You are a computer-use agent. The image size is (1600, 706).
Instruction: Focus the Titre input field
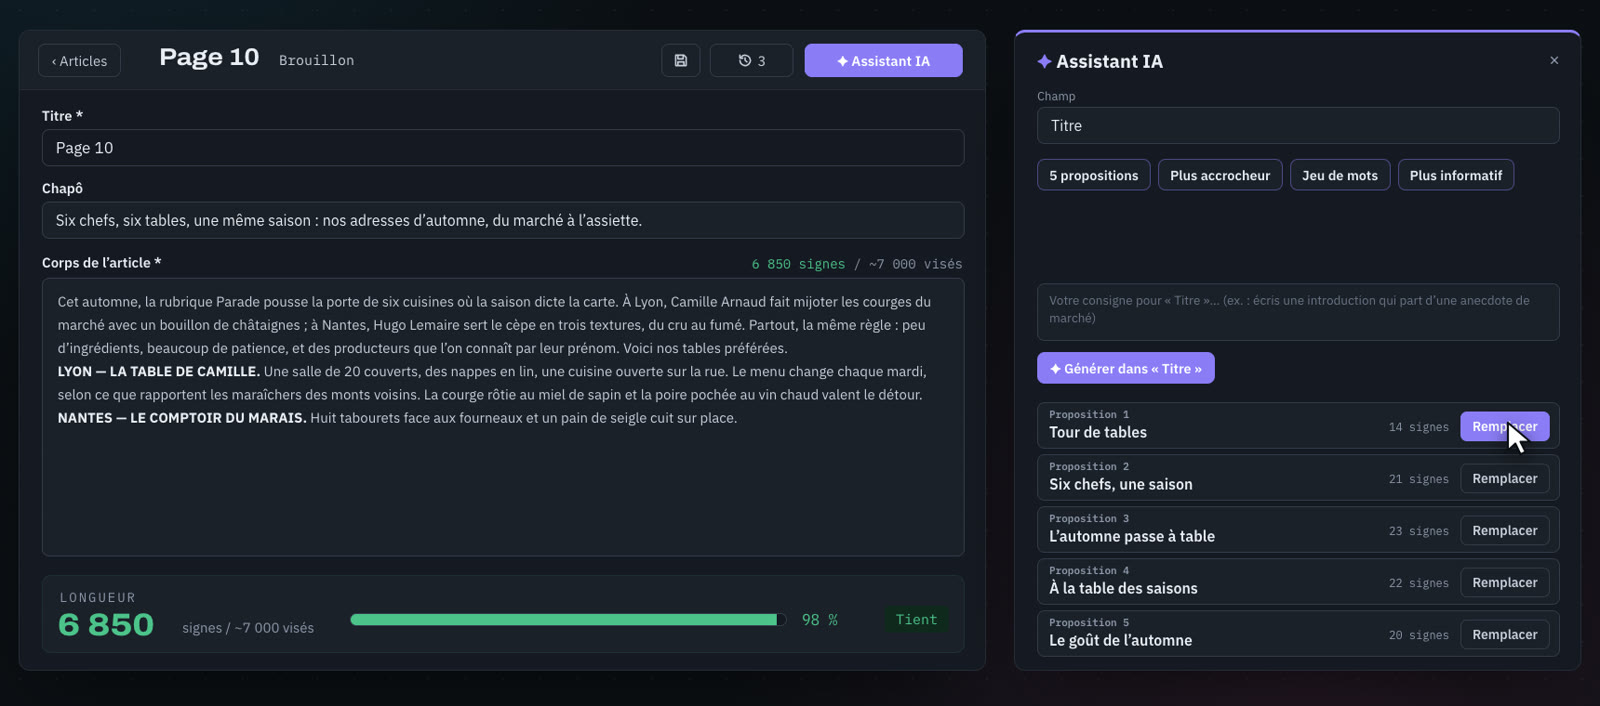pyautogui.click(x=502, y=148)
